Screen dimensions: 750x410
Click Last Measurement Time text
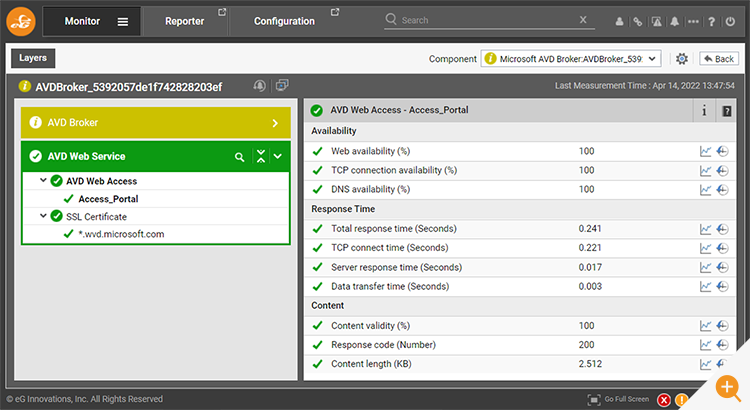pos(644,86)
